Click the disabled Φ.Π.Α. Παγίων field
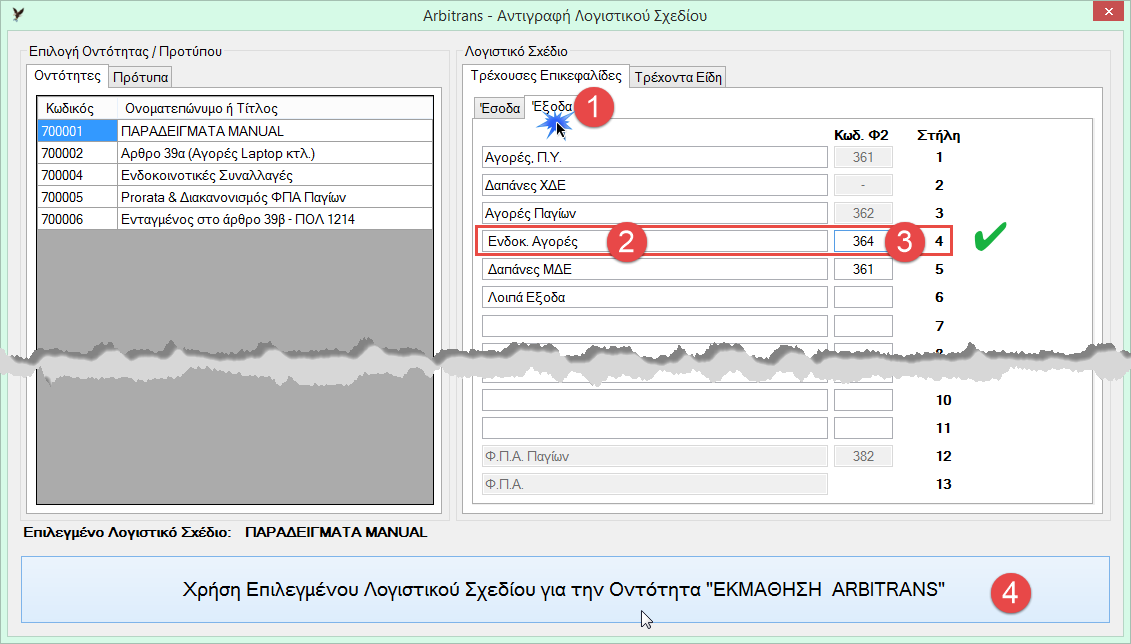Image resolution: width=1131 pixels, height=644 pixels. point(654,456)
